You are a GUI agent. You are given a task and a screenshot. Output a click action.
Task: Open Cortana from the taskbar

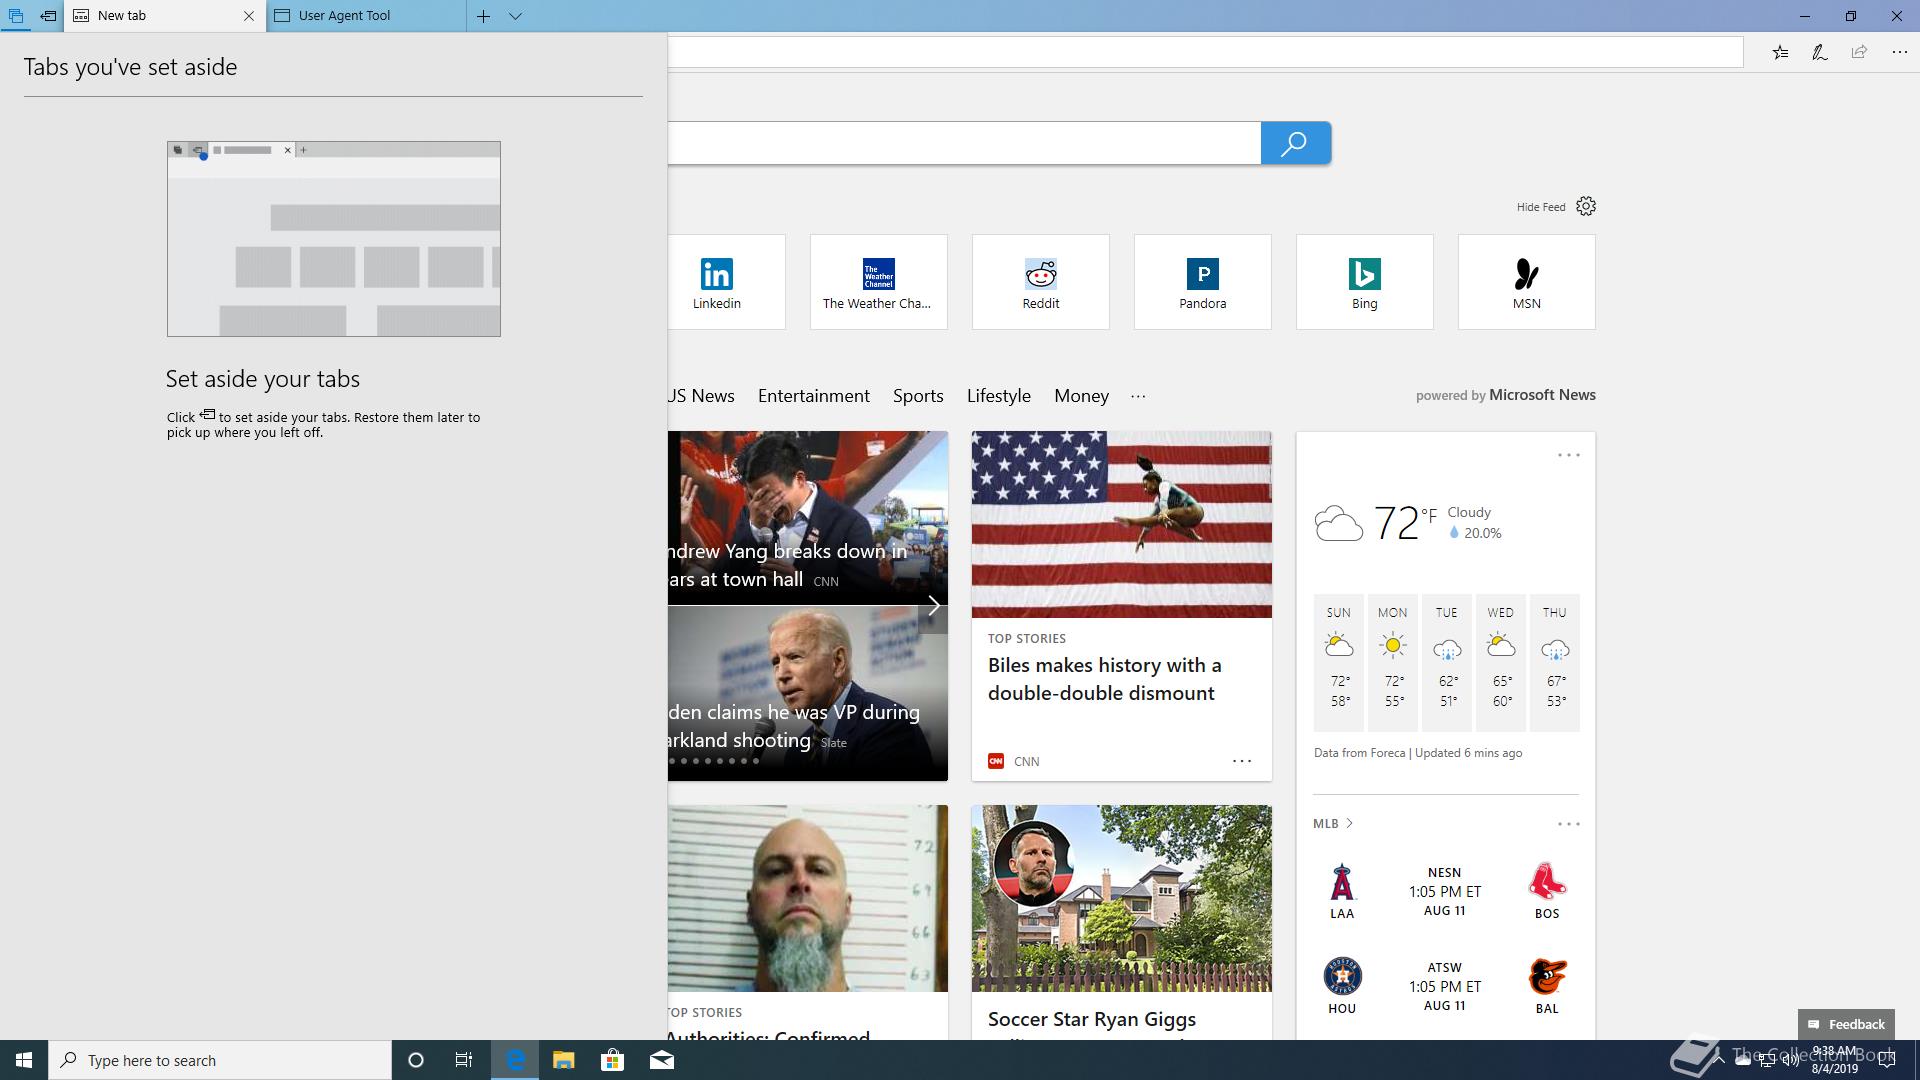tap(416, 1060)
